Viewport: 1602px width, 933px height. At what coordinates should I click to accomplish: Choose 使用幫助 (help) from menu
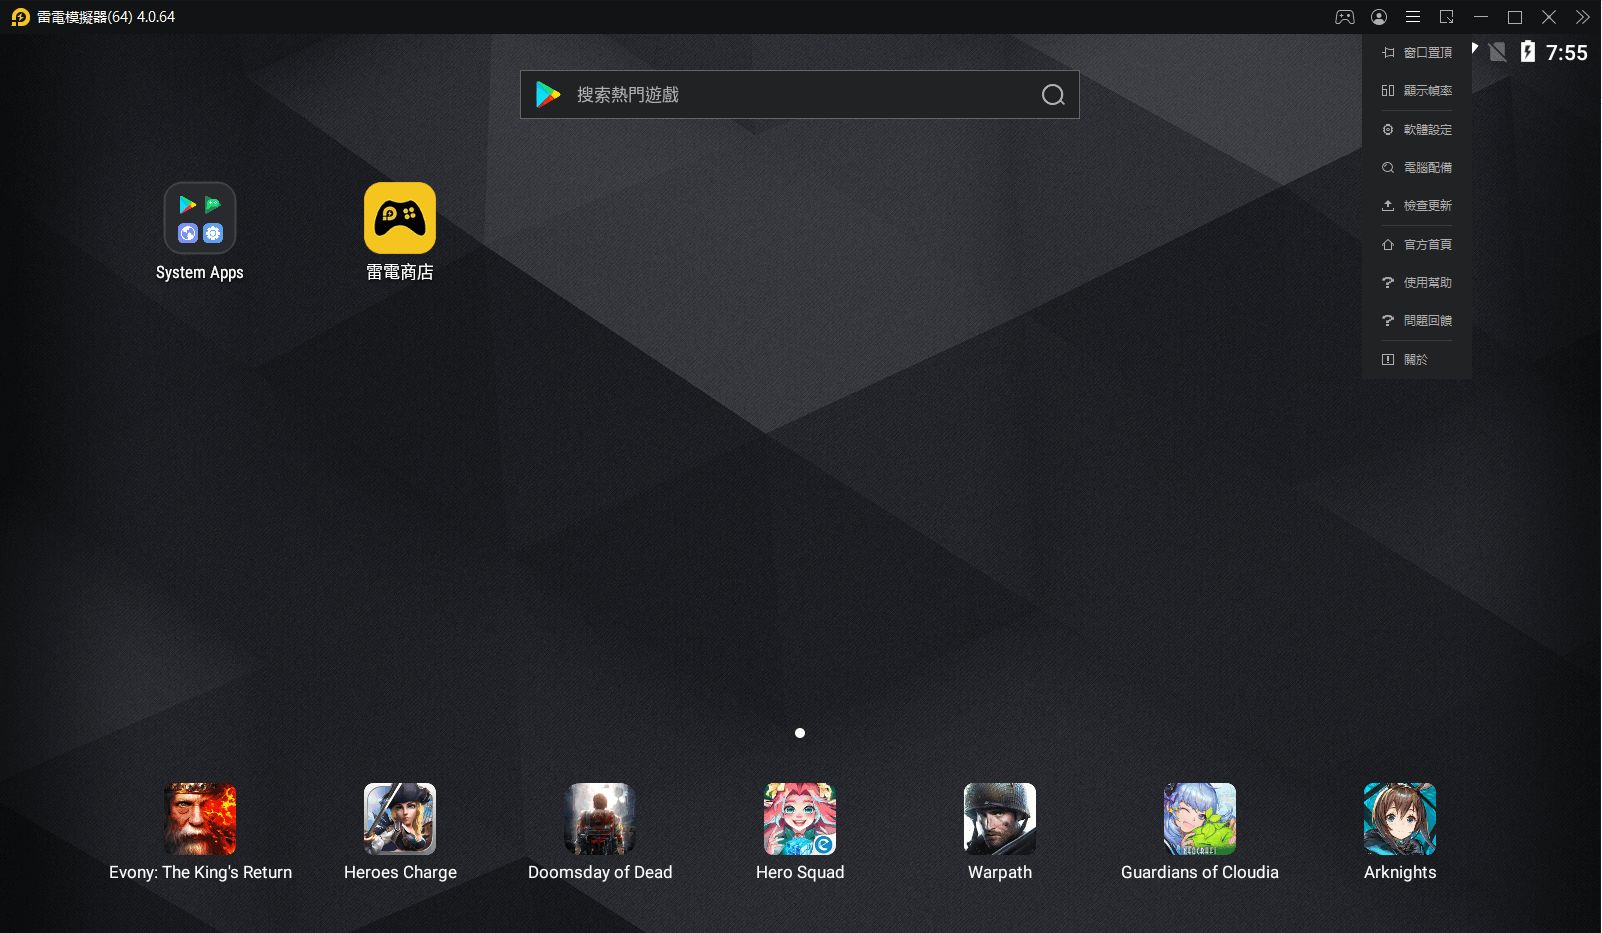click(1417, 283)
